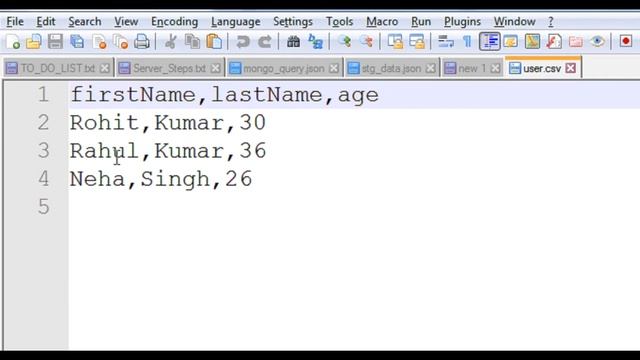Close the mongo_query.json tab

[x=334, y=68]
